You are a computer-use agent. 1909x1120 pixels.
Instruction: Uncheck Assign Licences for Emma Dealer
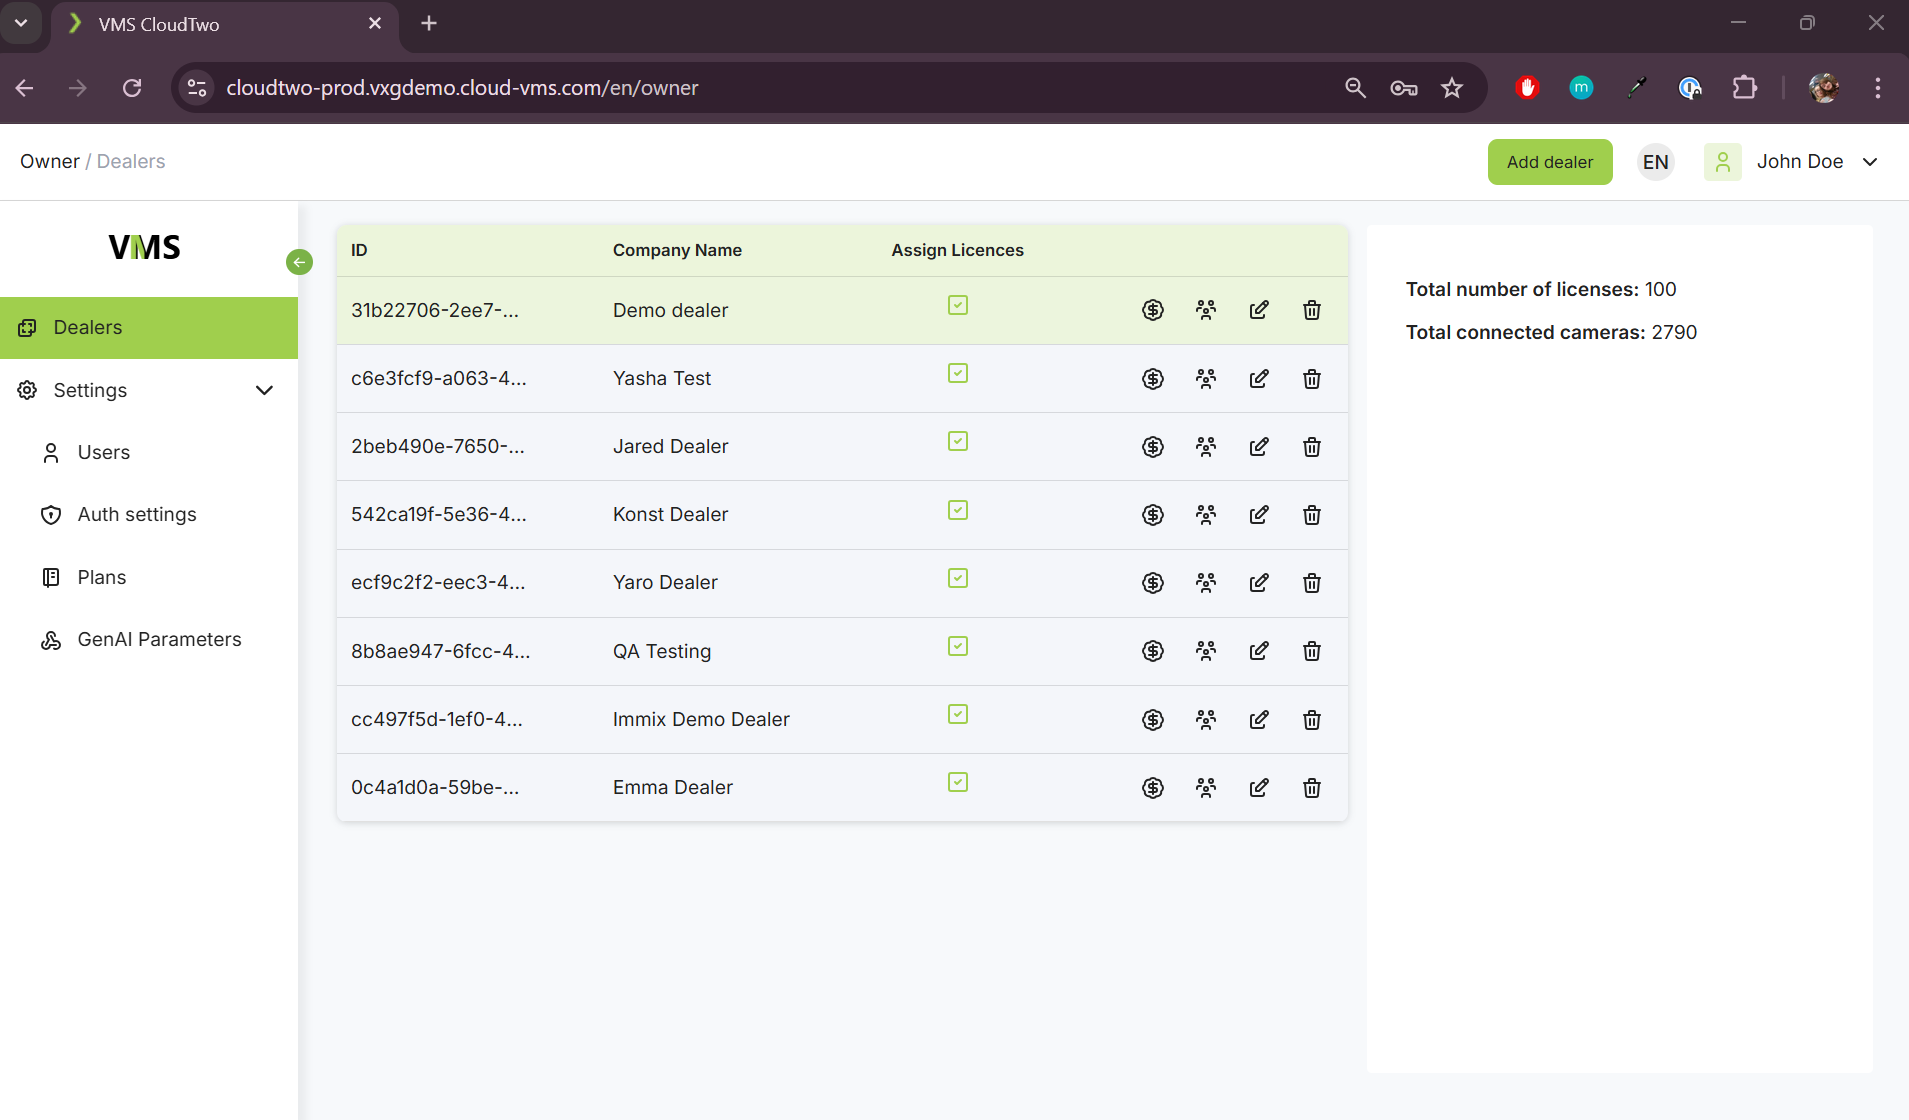958,782
